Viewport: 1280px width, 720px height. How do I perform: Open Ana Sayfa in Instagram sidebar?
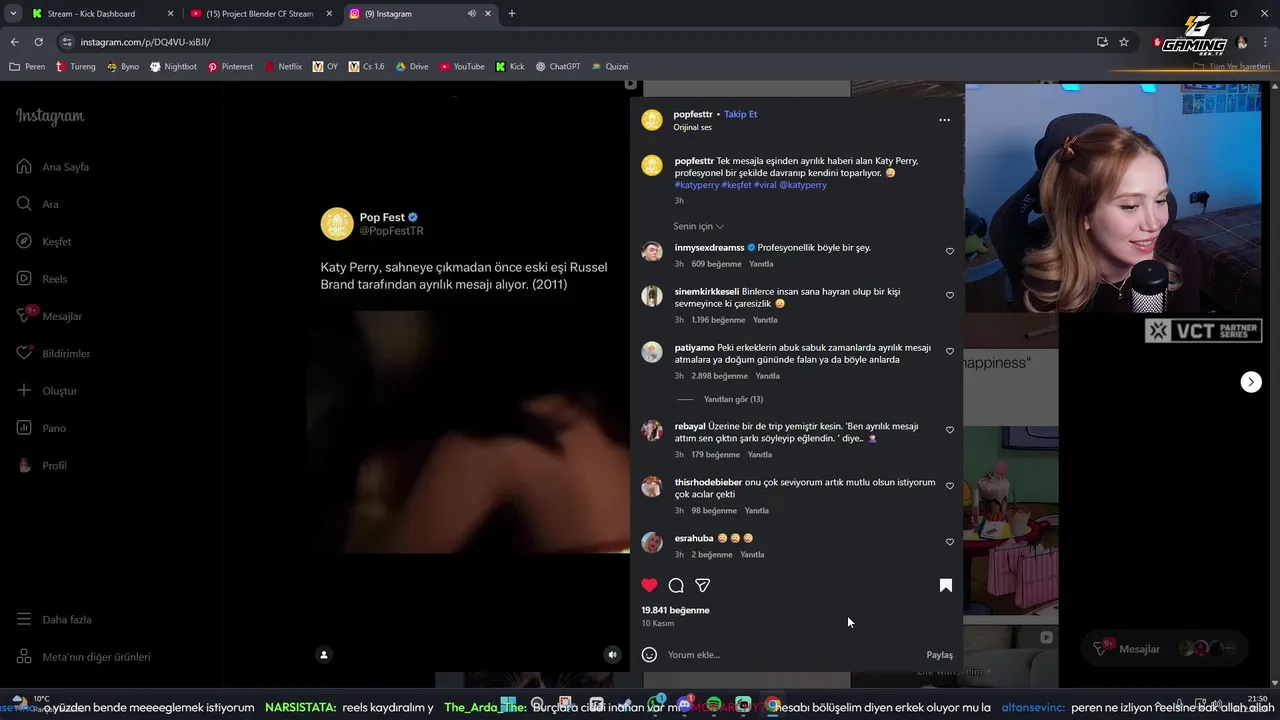pyautogui.click(x=53, y=167)
